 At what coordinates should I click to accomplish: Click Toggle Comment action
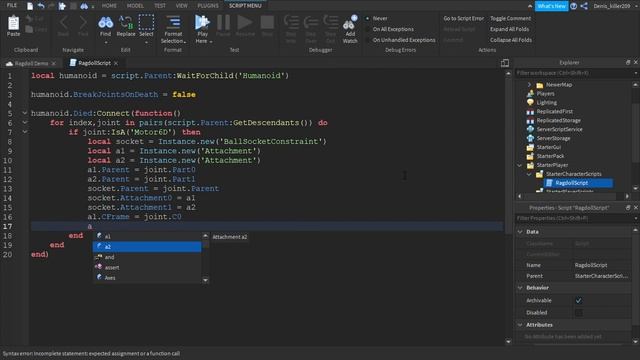[x=510, y=18]
